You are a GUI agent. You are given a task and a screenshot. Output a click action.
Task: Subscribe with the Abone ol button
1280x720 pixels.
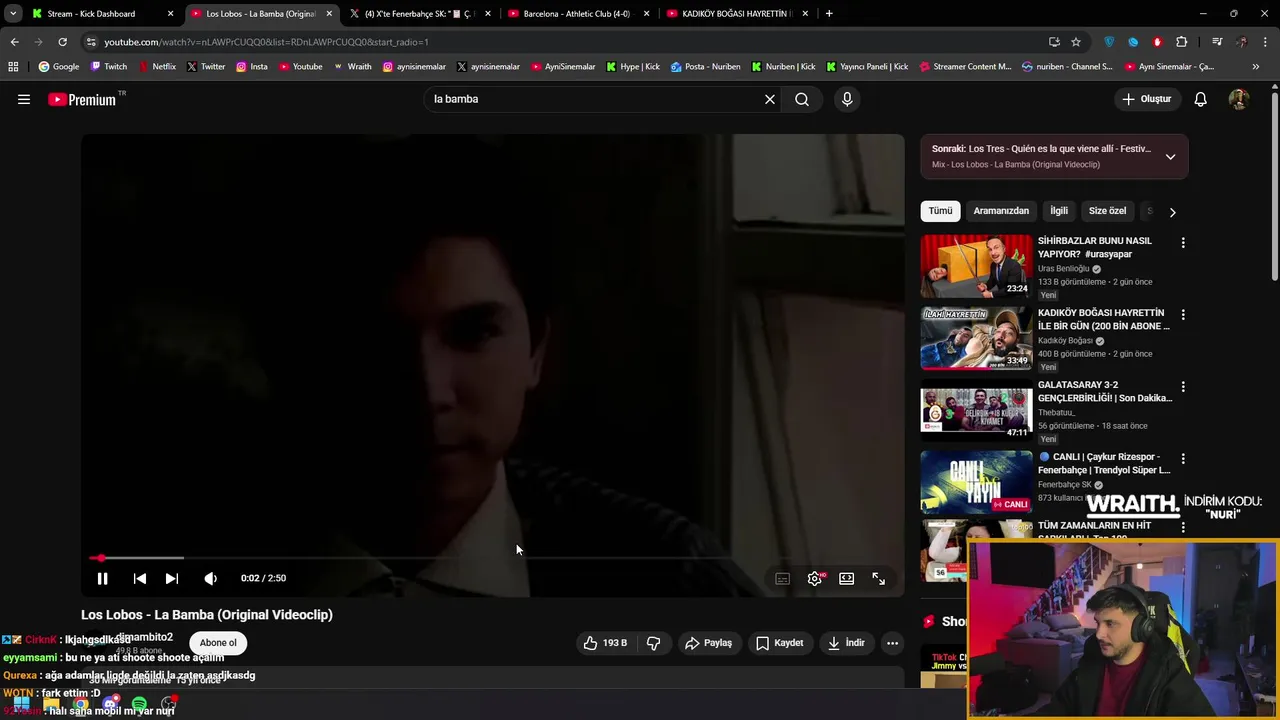click(218, 643)
